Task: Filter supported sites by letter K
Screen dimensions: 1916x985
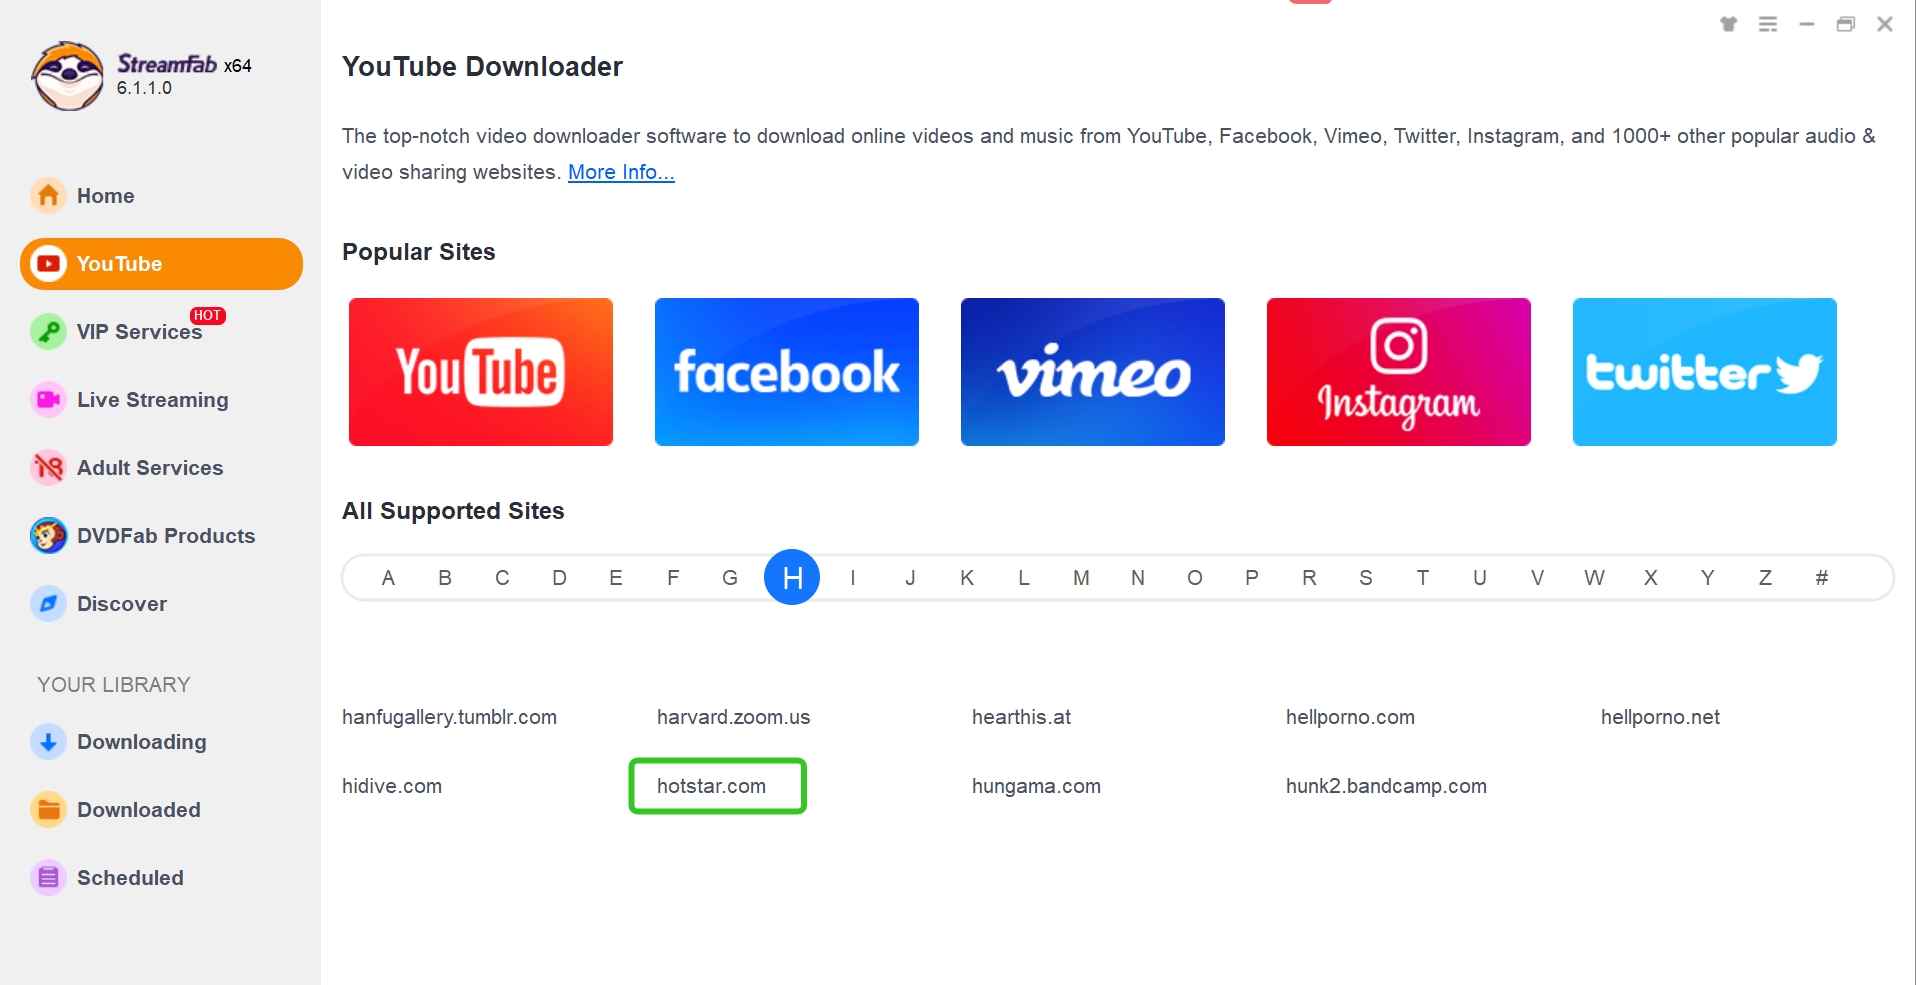Action: point(967,578)
